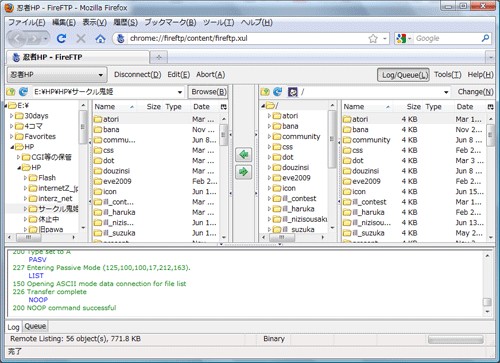Open the 忍者HP account dropdown

57,75
